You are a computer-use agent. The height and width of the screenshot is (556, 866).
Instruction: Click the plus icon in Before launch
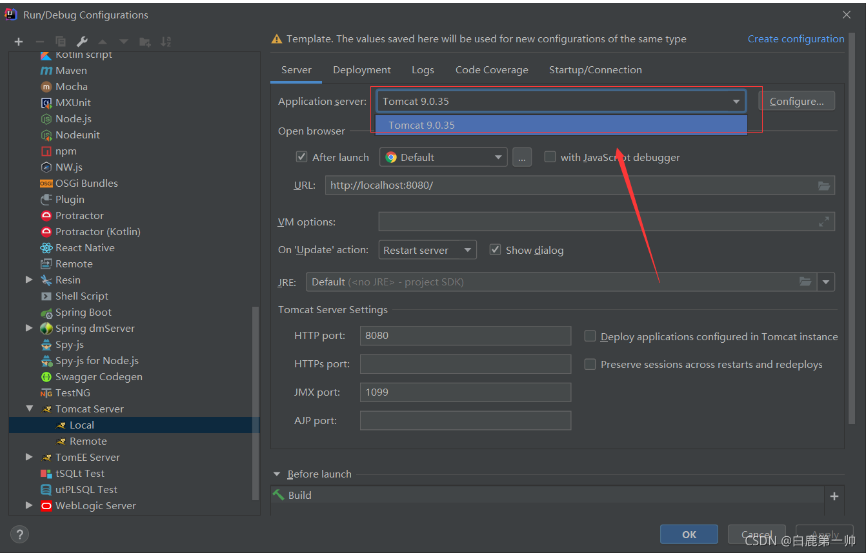coord(834,496)
